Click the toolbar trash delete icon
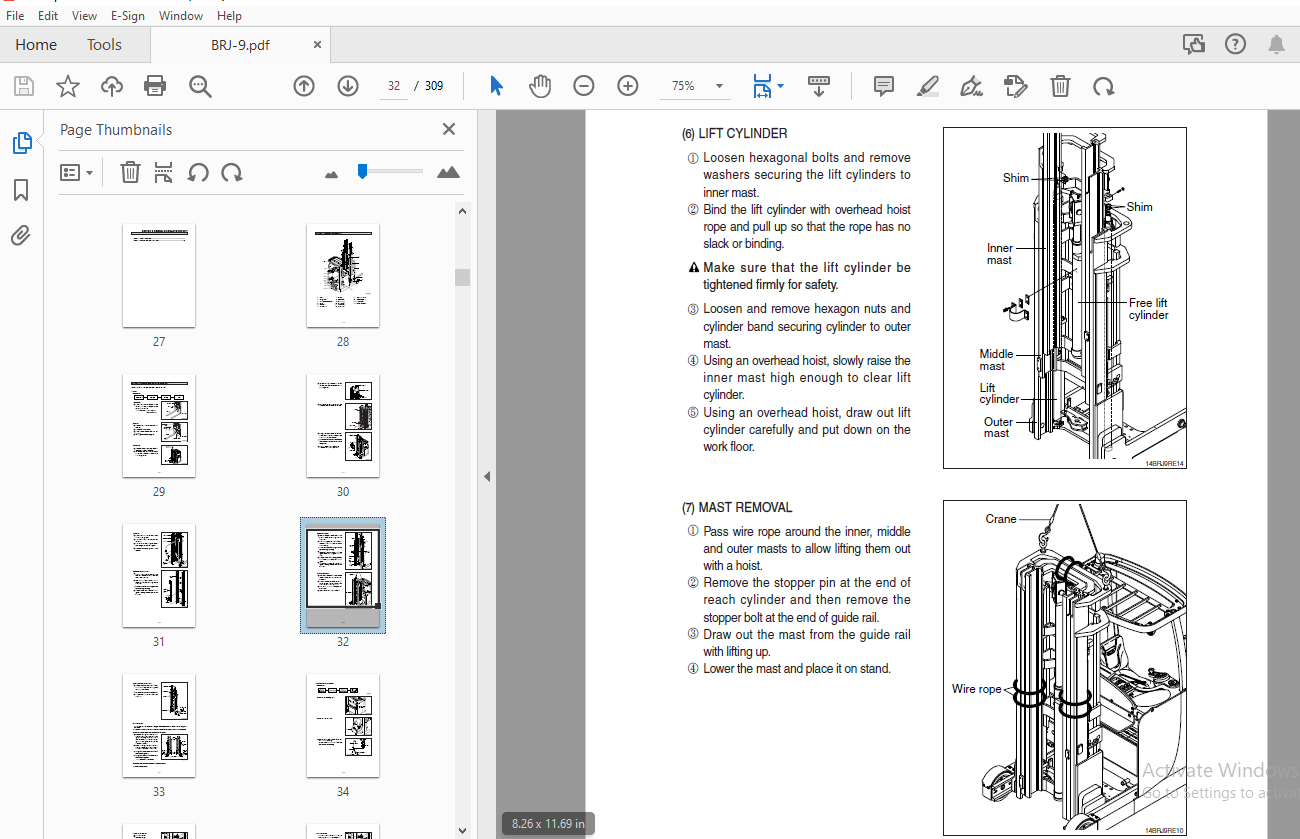The width and height of the screenshot is (1300, 839). coord(1060,86)
